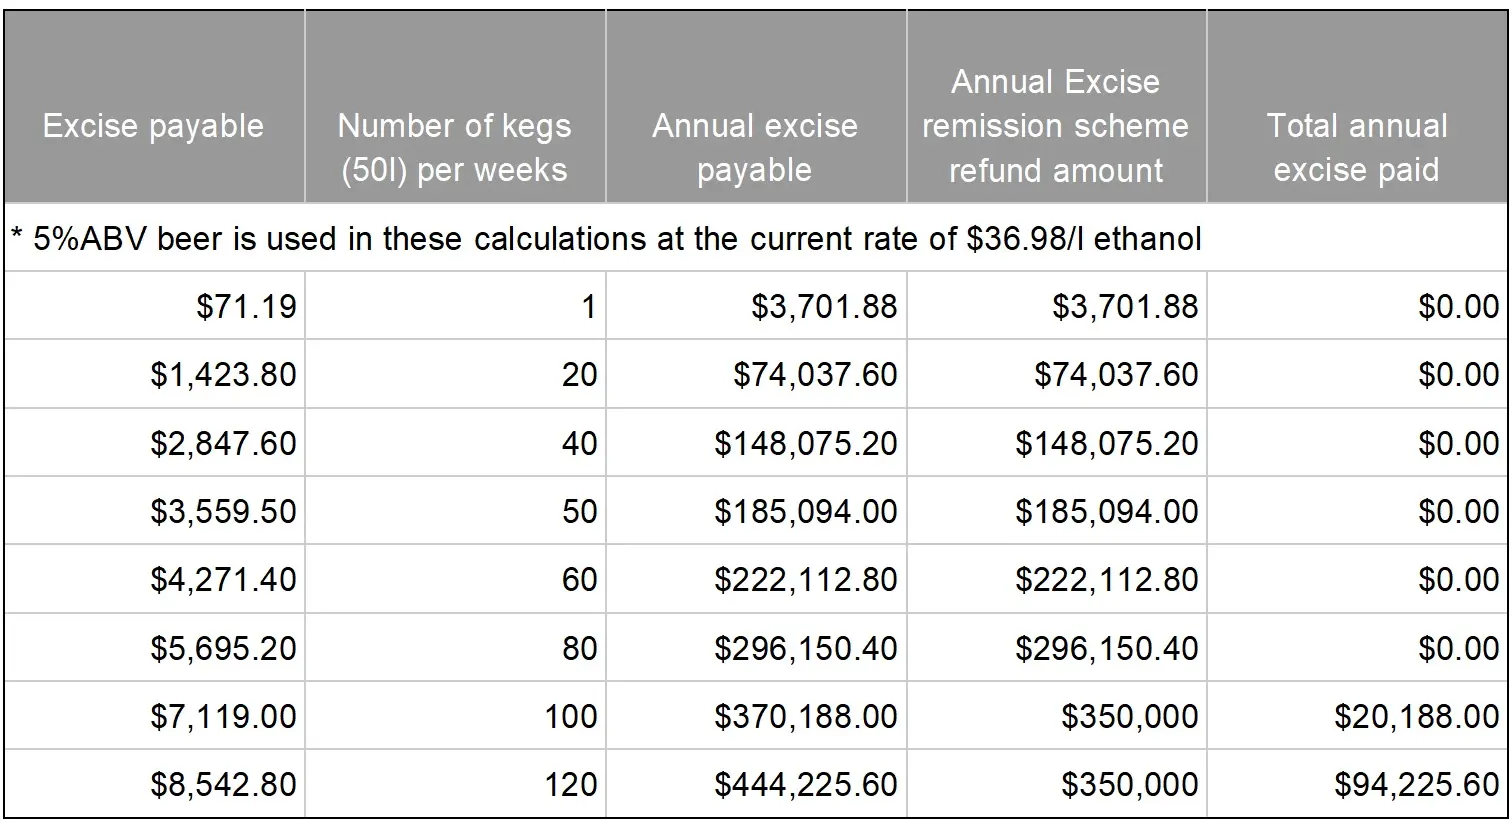Select the 'Annual Excise remission scheme refund amount' header
Viewport: 1512px width, 828px height.
tap(1055, 126)
